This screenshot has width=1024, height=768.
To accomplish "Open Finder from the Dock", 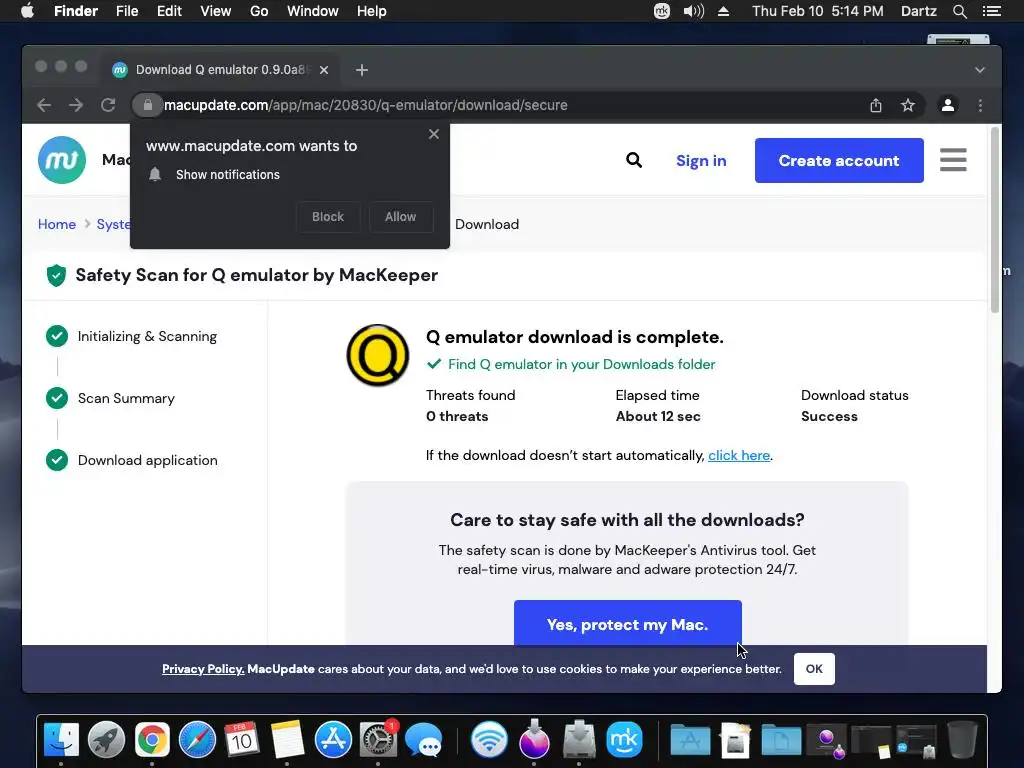I will (x=61, y=740).
